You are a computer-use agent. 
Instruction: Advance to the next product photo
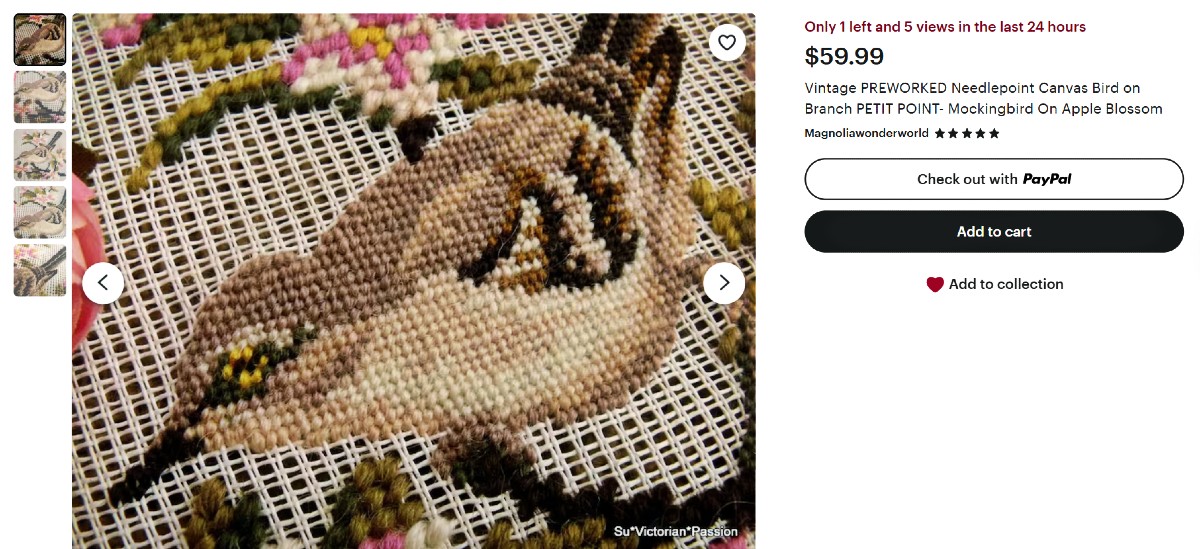coord(724,283)
